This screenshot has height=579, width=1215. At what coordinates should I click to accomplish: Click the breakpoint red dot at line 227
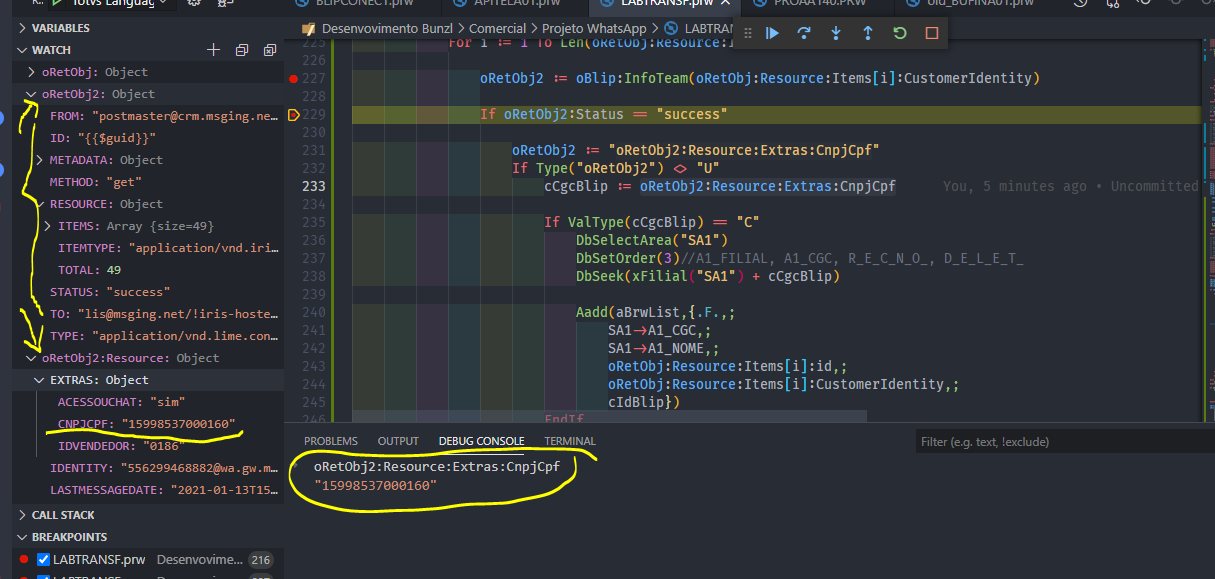(293, 78)
